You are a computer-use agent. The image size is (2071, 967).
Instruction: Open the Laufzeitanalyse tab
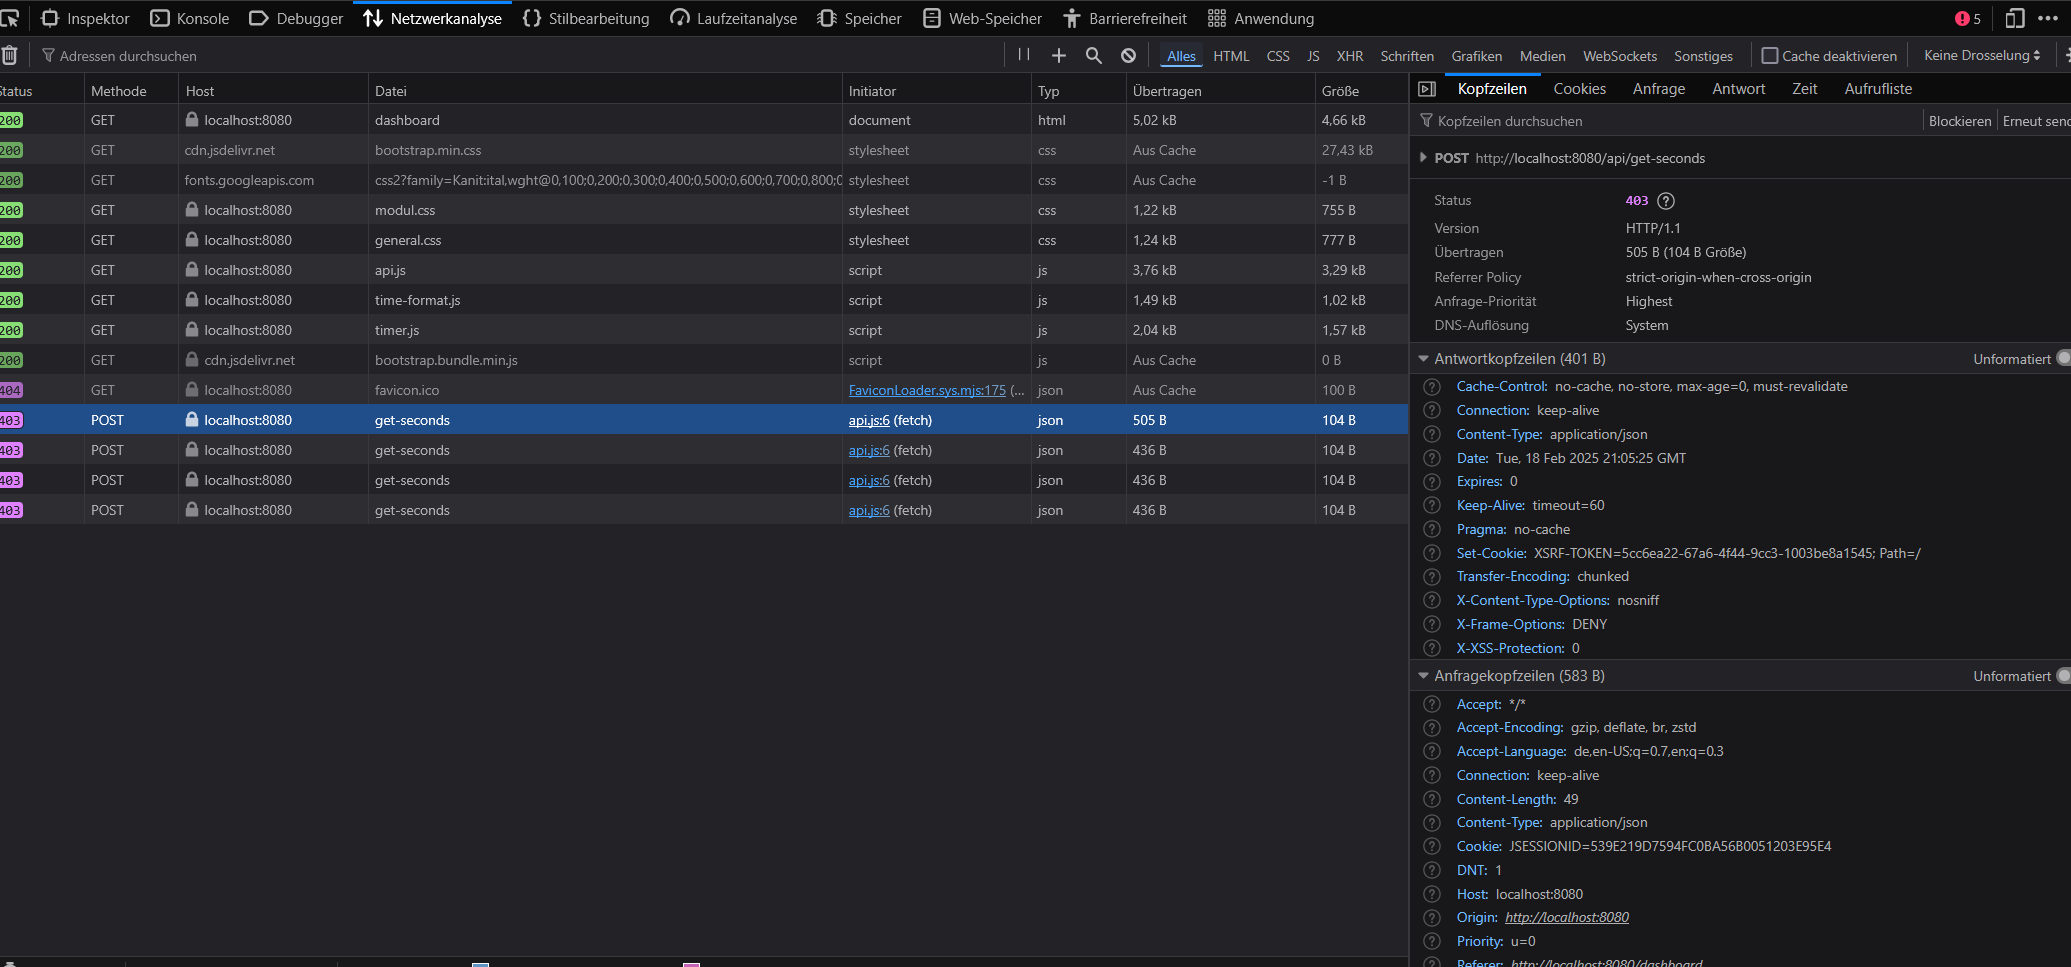[x=734, y=18]
